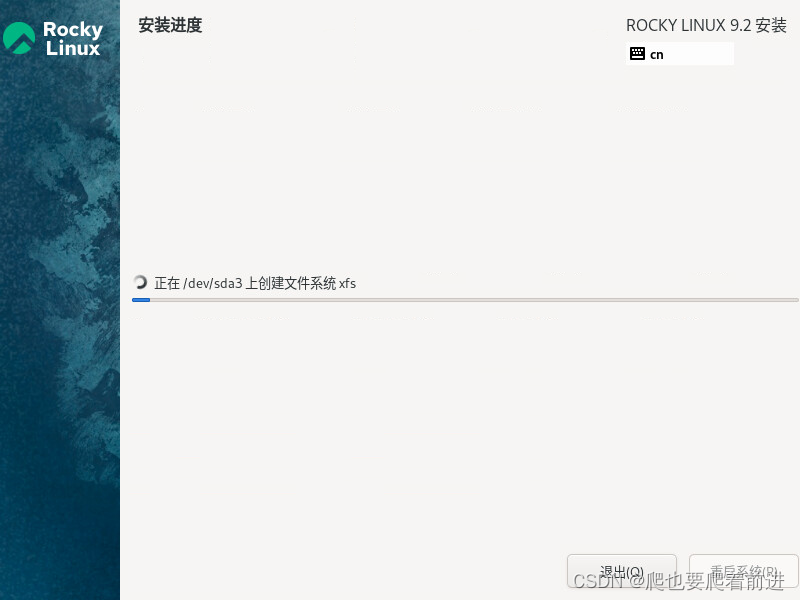Click the 重启系统(R) button

click(x=744, y=570)
